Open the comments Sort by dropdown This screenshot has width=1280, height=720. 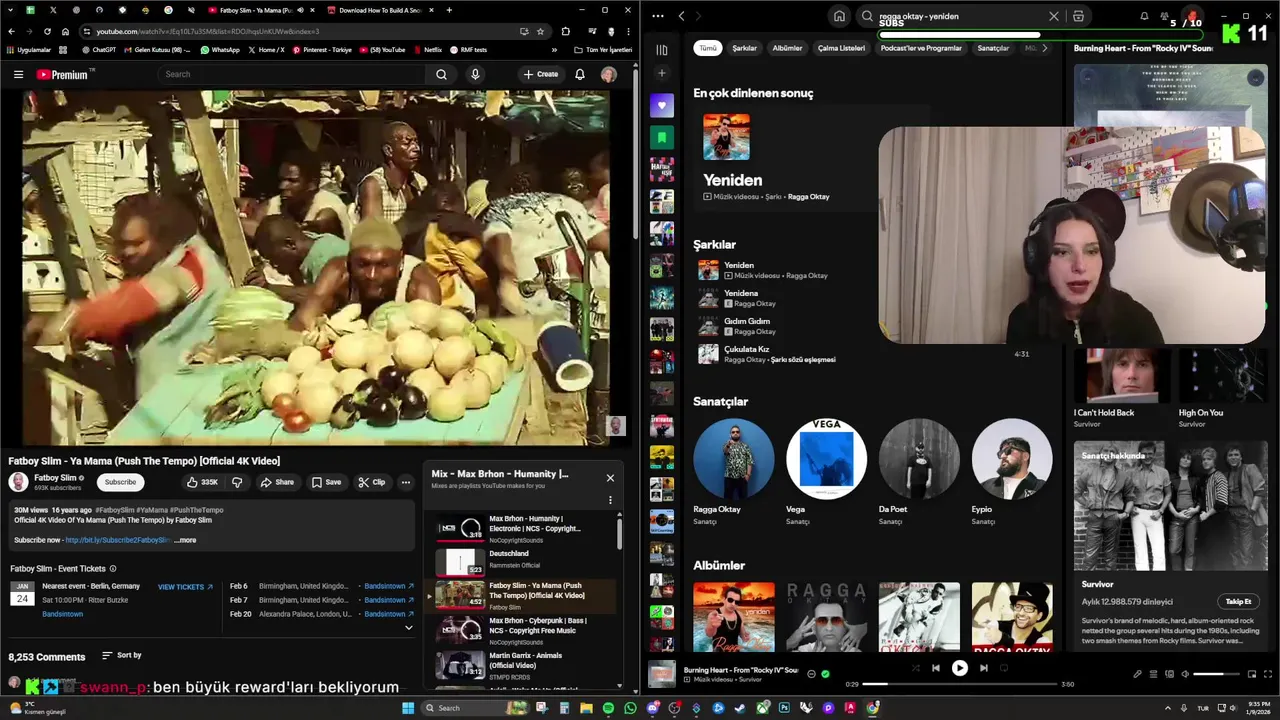click(121, 655)
